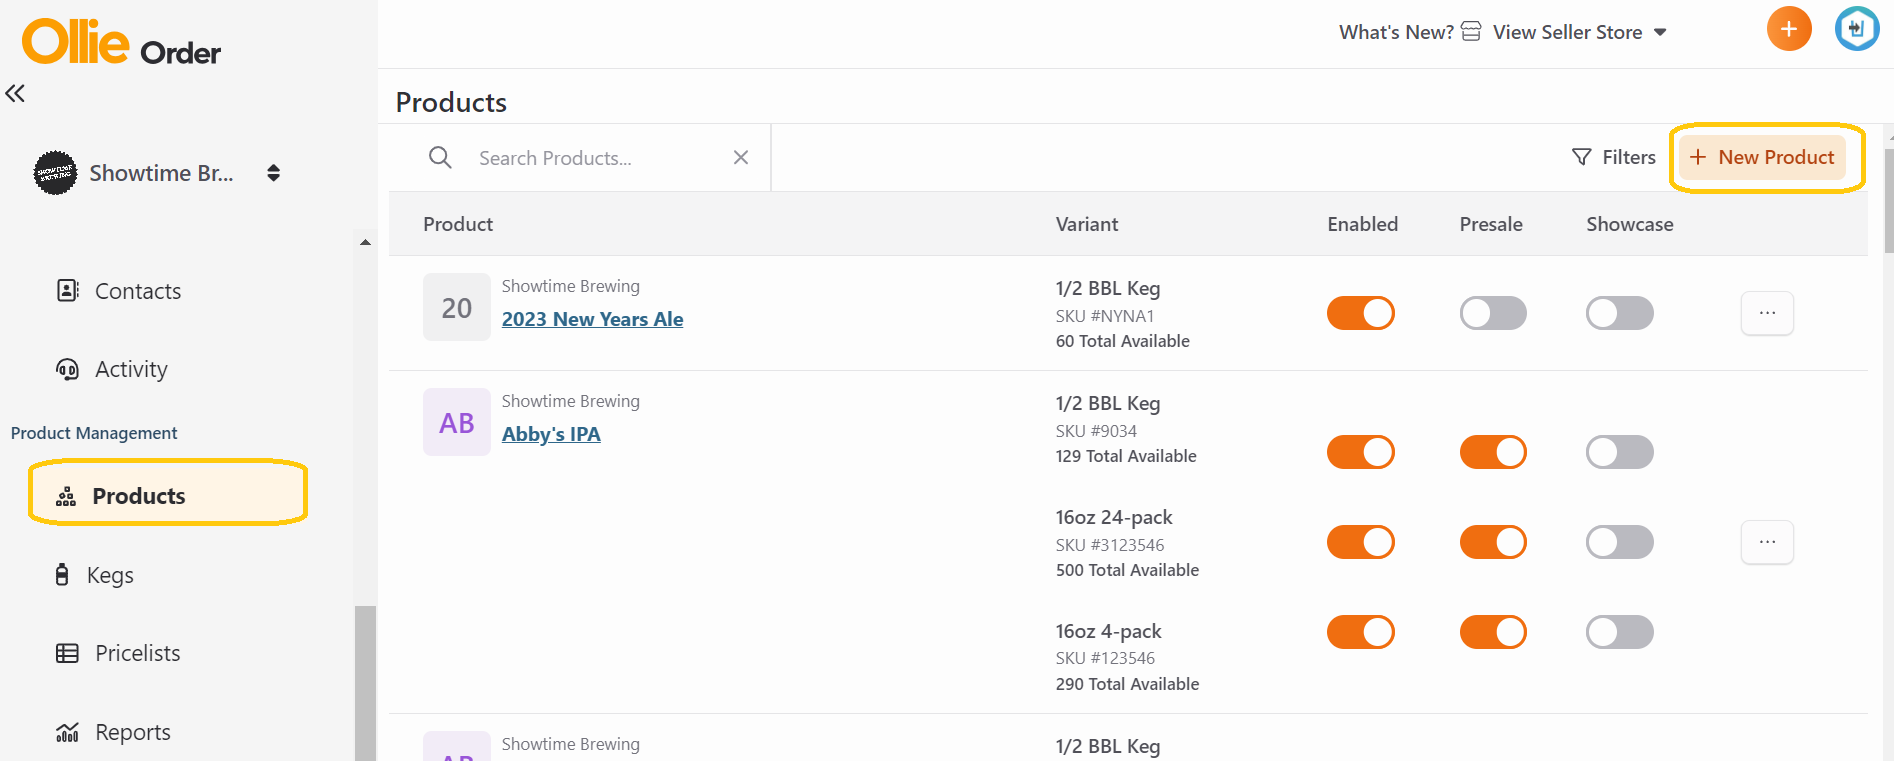Toggle Showcase for SKU #9034
The width and height of the screenshot is (1894, 761).
coord(1620,452)
